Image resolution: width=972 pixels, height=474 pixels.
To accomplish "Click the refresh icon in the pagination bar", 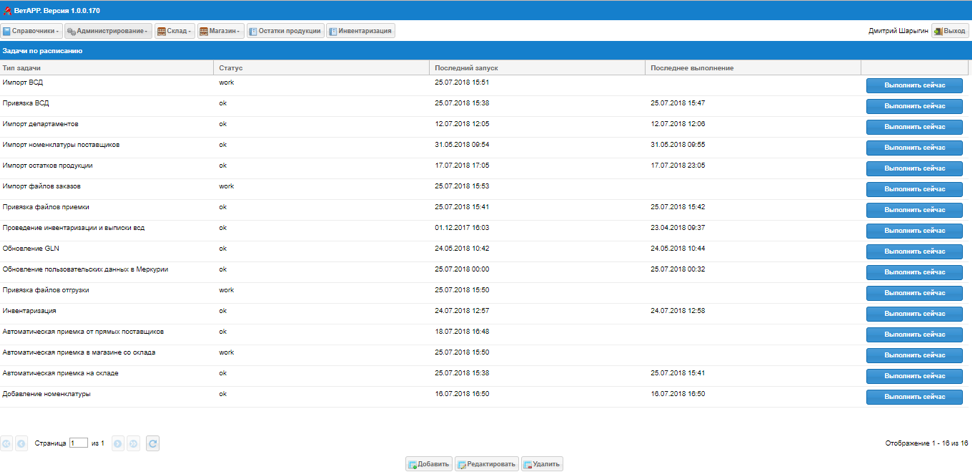I will click(153, 443).
